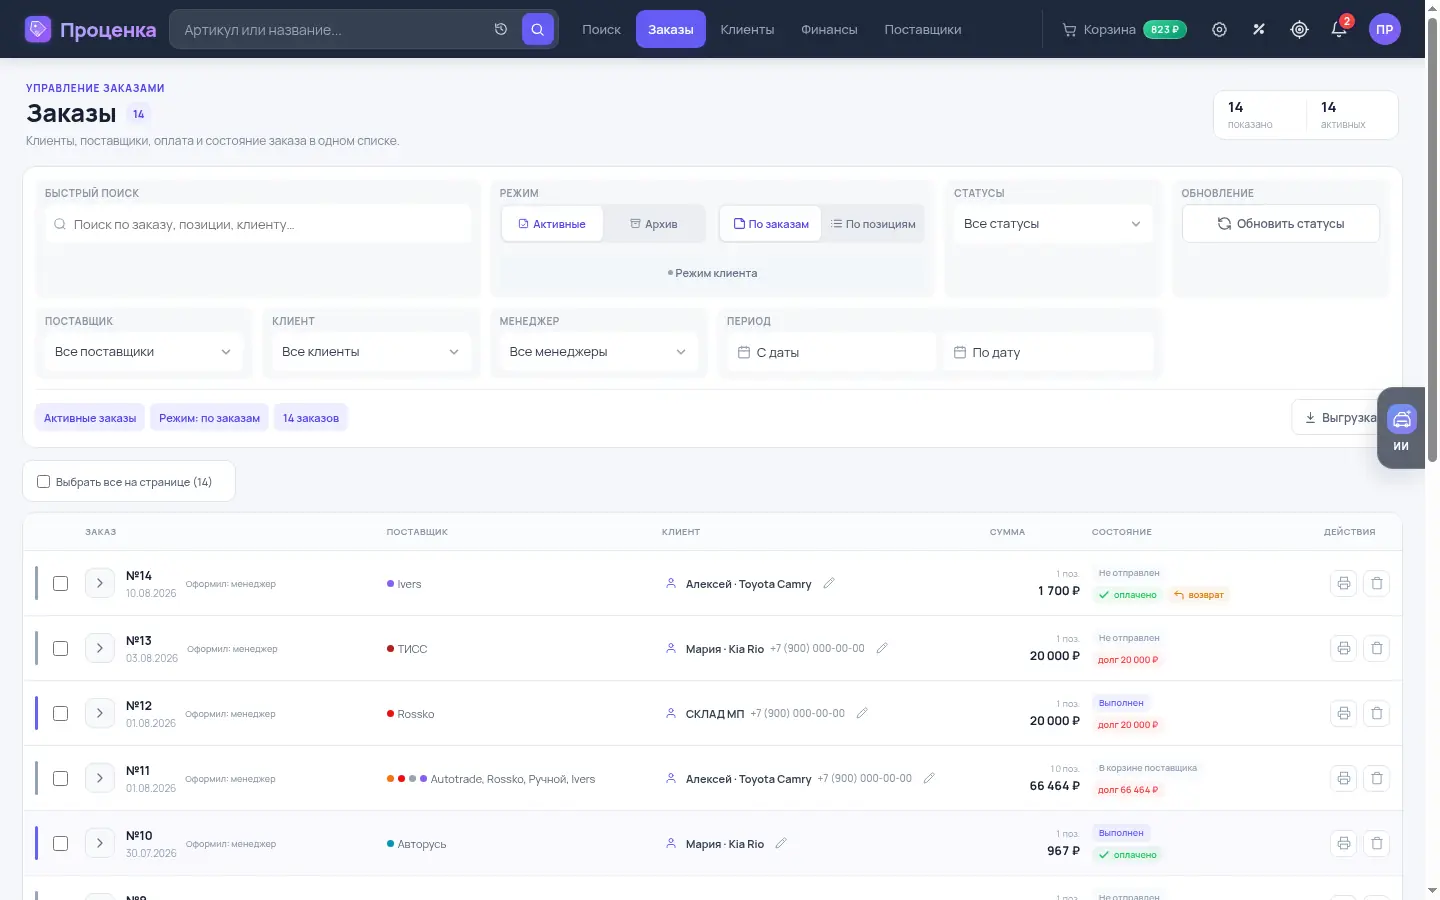Switch to Архив mode tab
Screen dimensions: 1440x900
[x=654, y=224]
